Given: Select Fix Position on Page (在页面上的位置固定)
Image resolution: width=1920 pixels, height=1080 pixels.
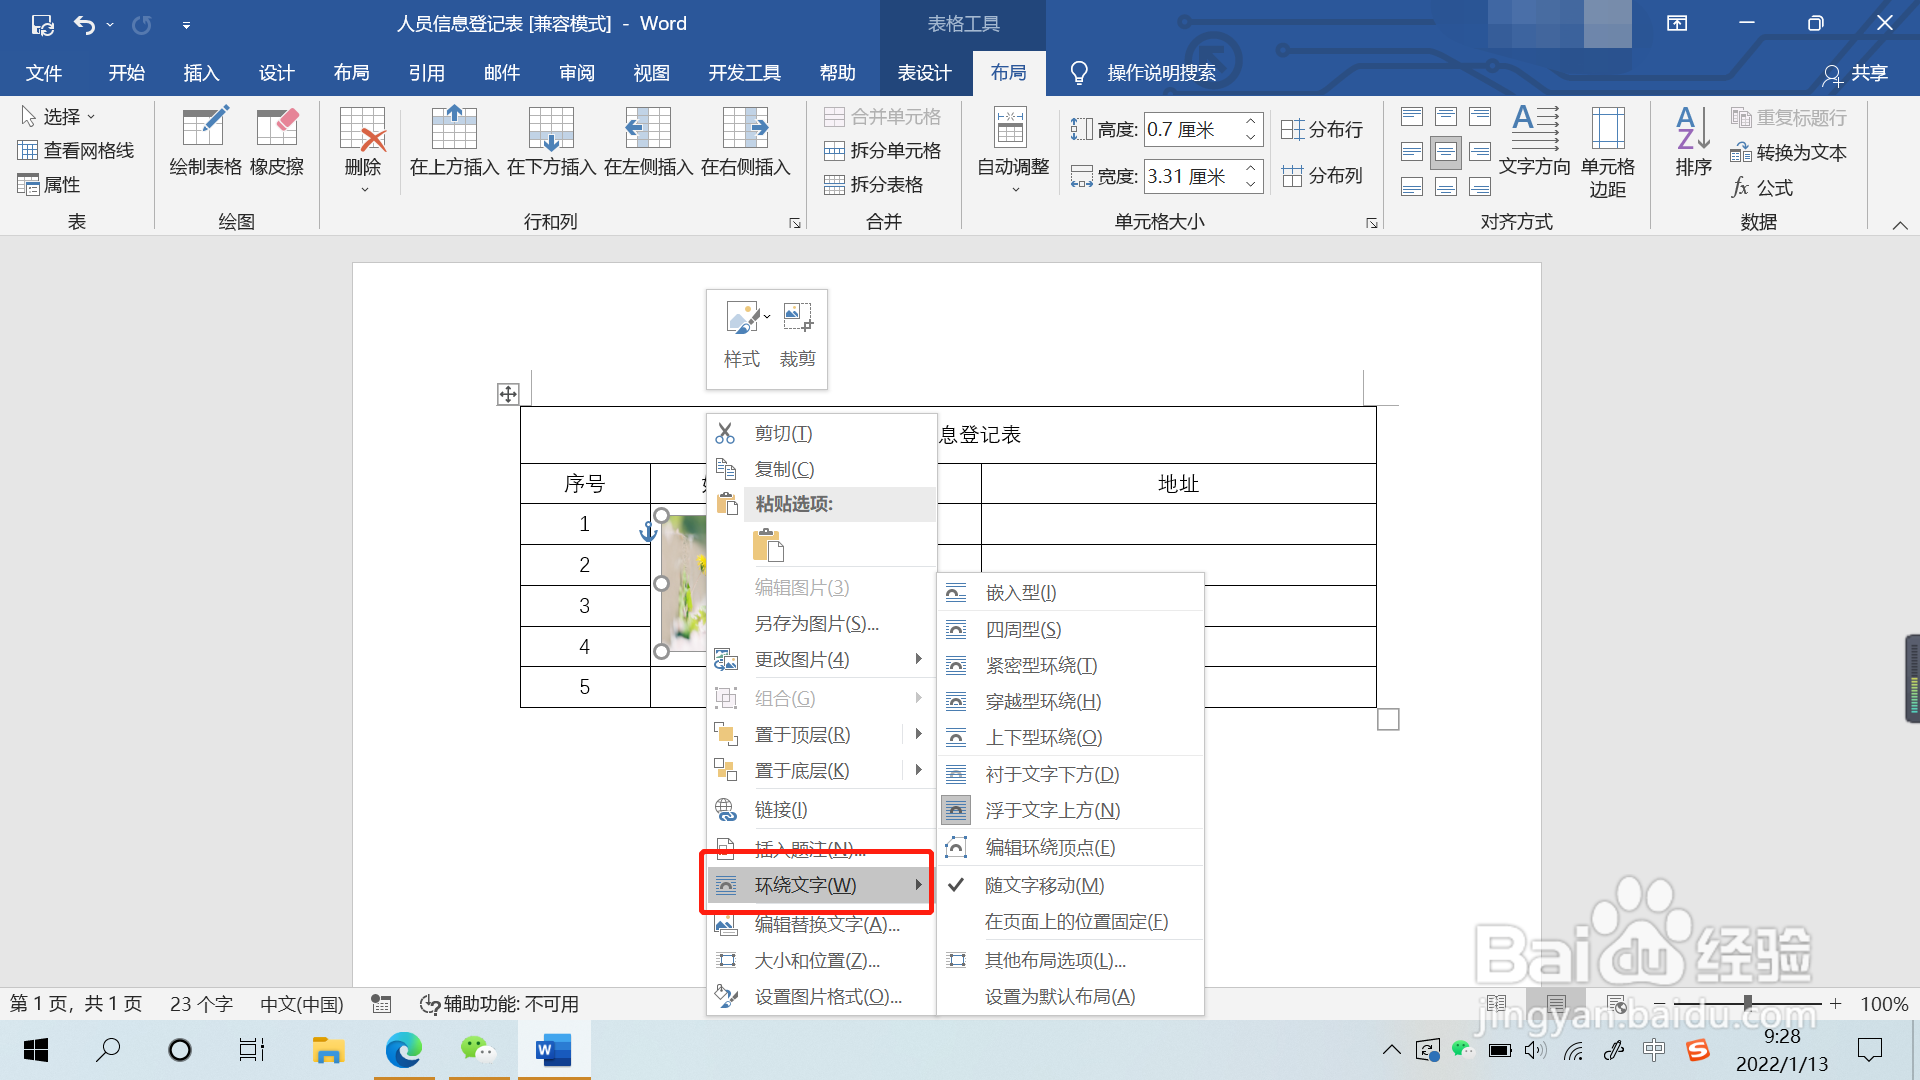Looking at the screenshot, I should pos(1076,922).
